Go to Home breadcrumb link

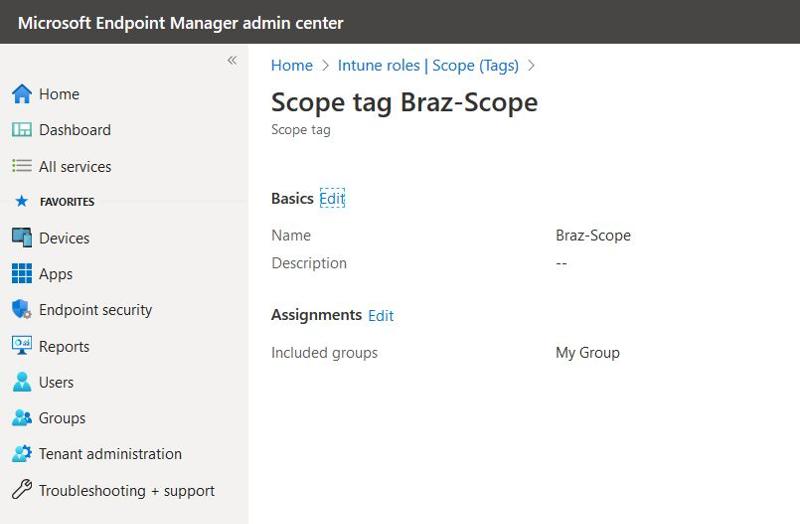click(292, 65)
